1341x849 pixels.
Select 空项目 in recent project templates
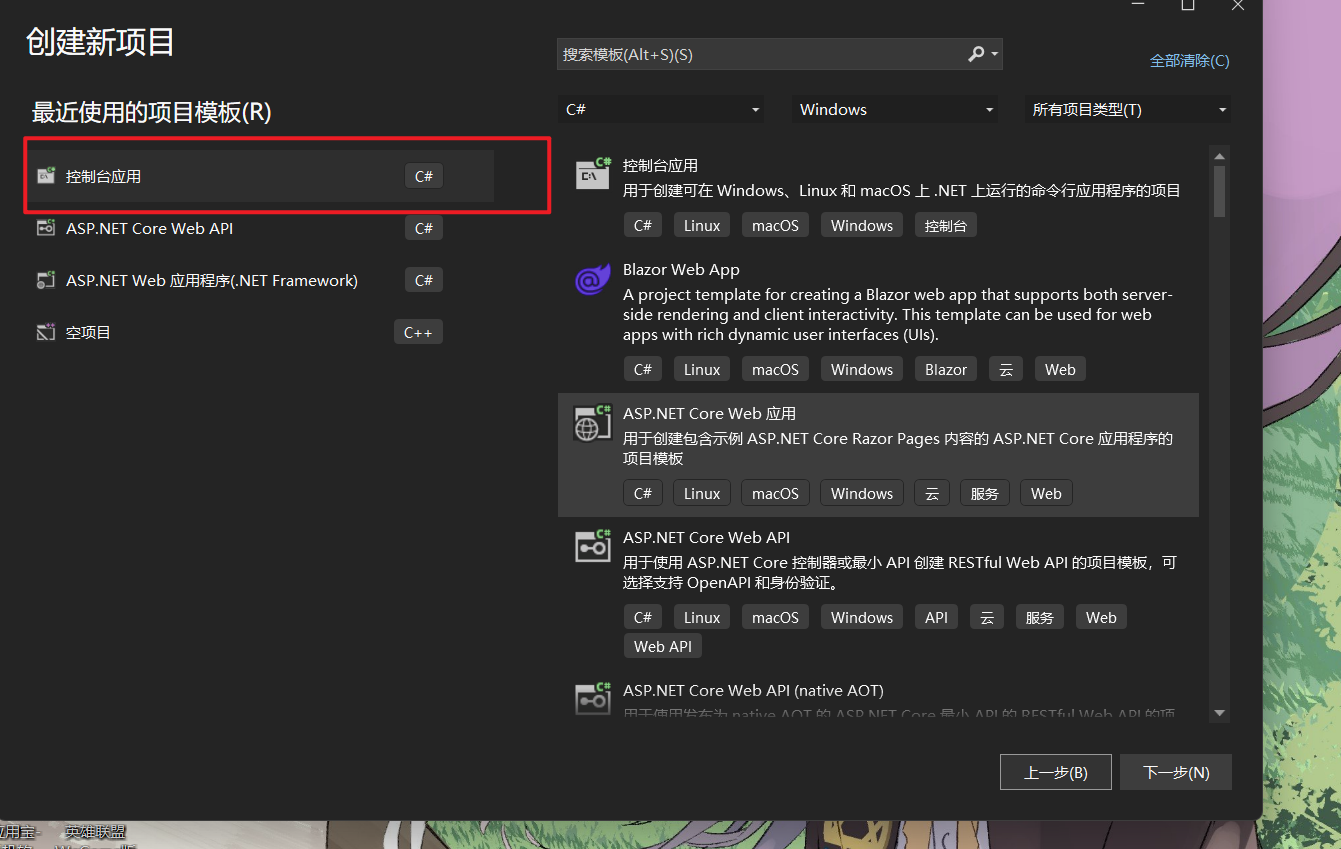pos(261,332)
